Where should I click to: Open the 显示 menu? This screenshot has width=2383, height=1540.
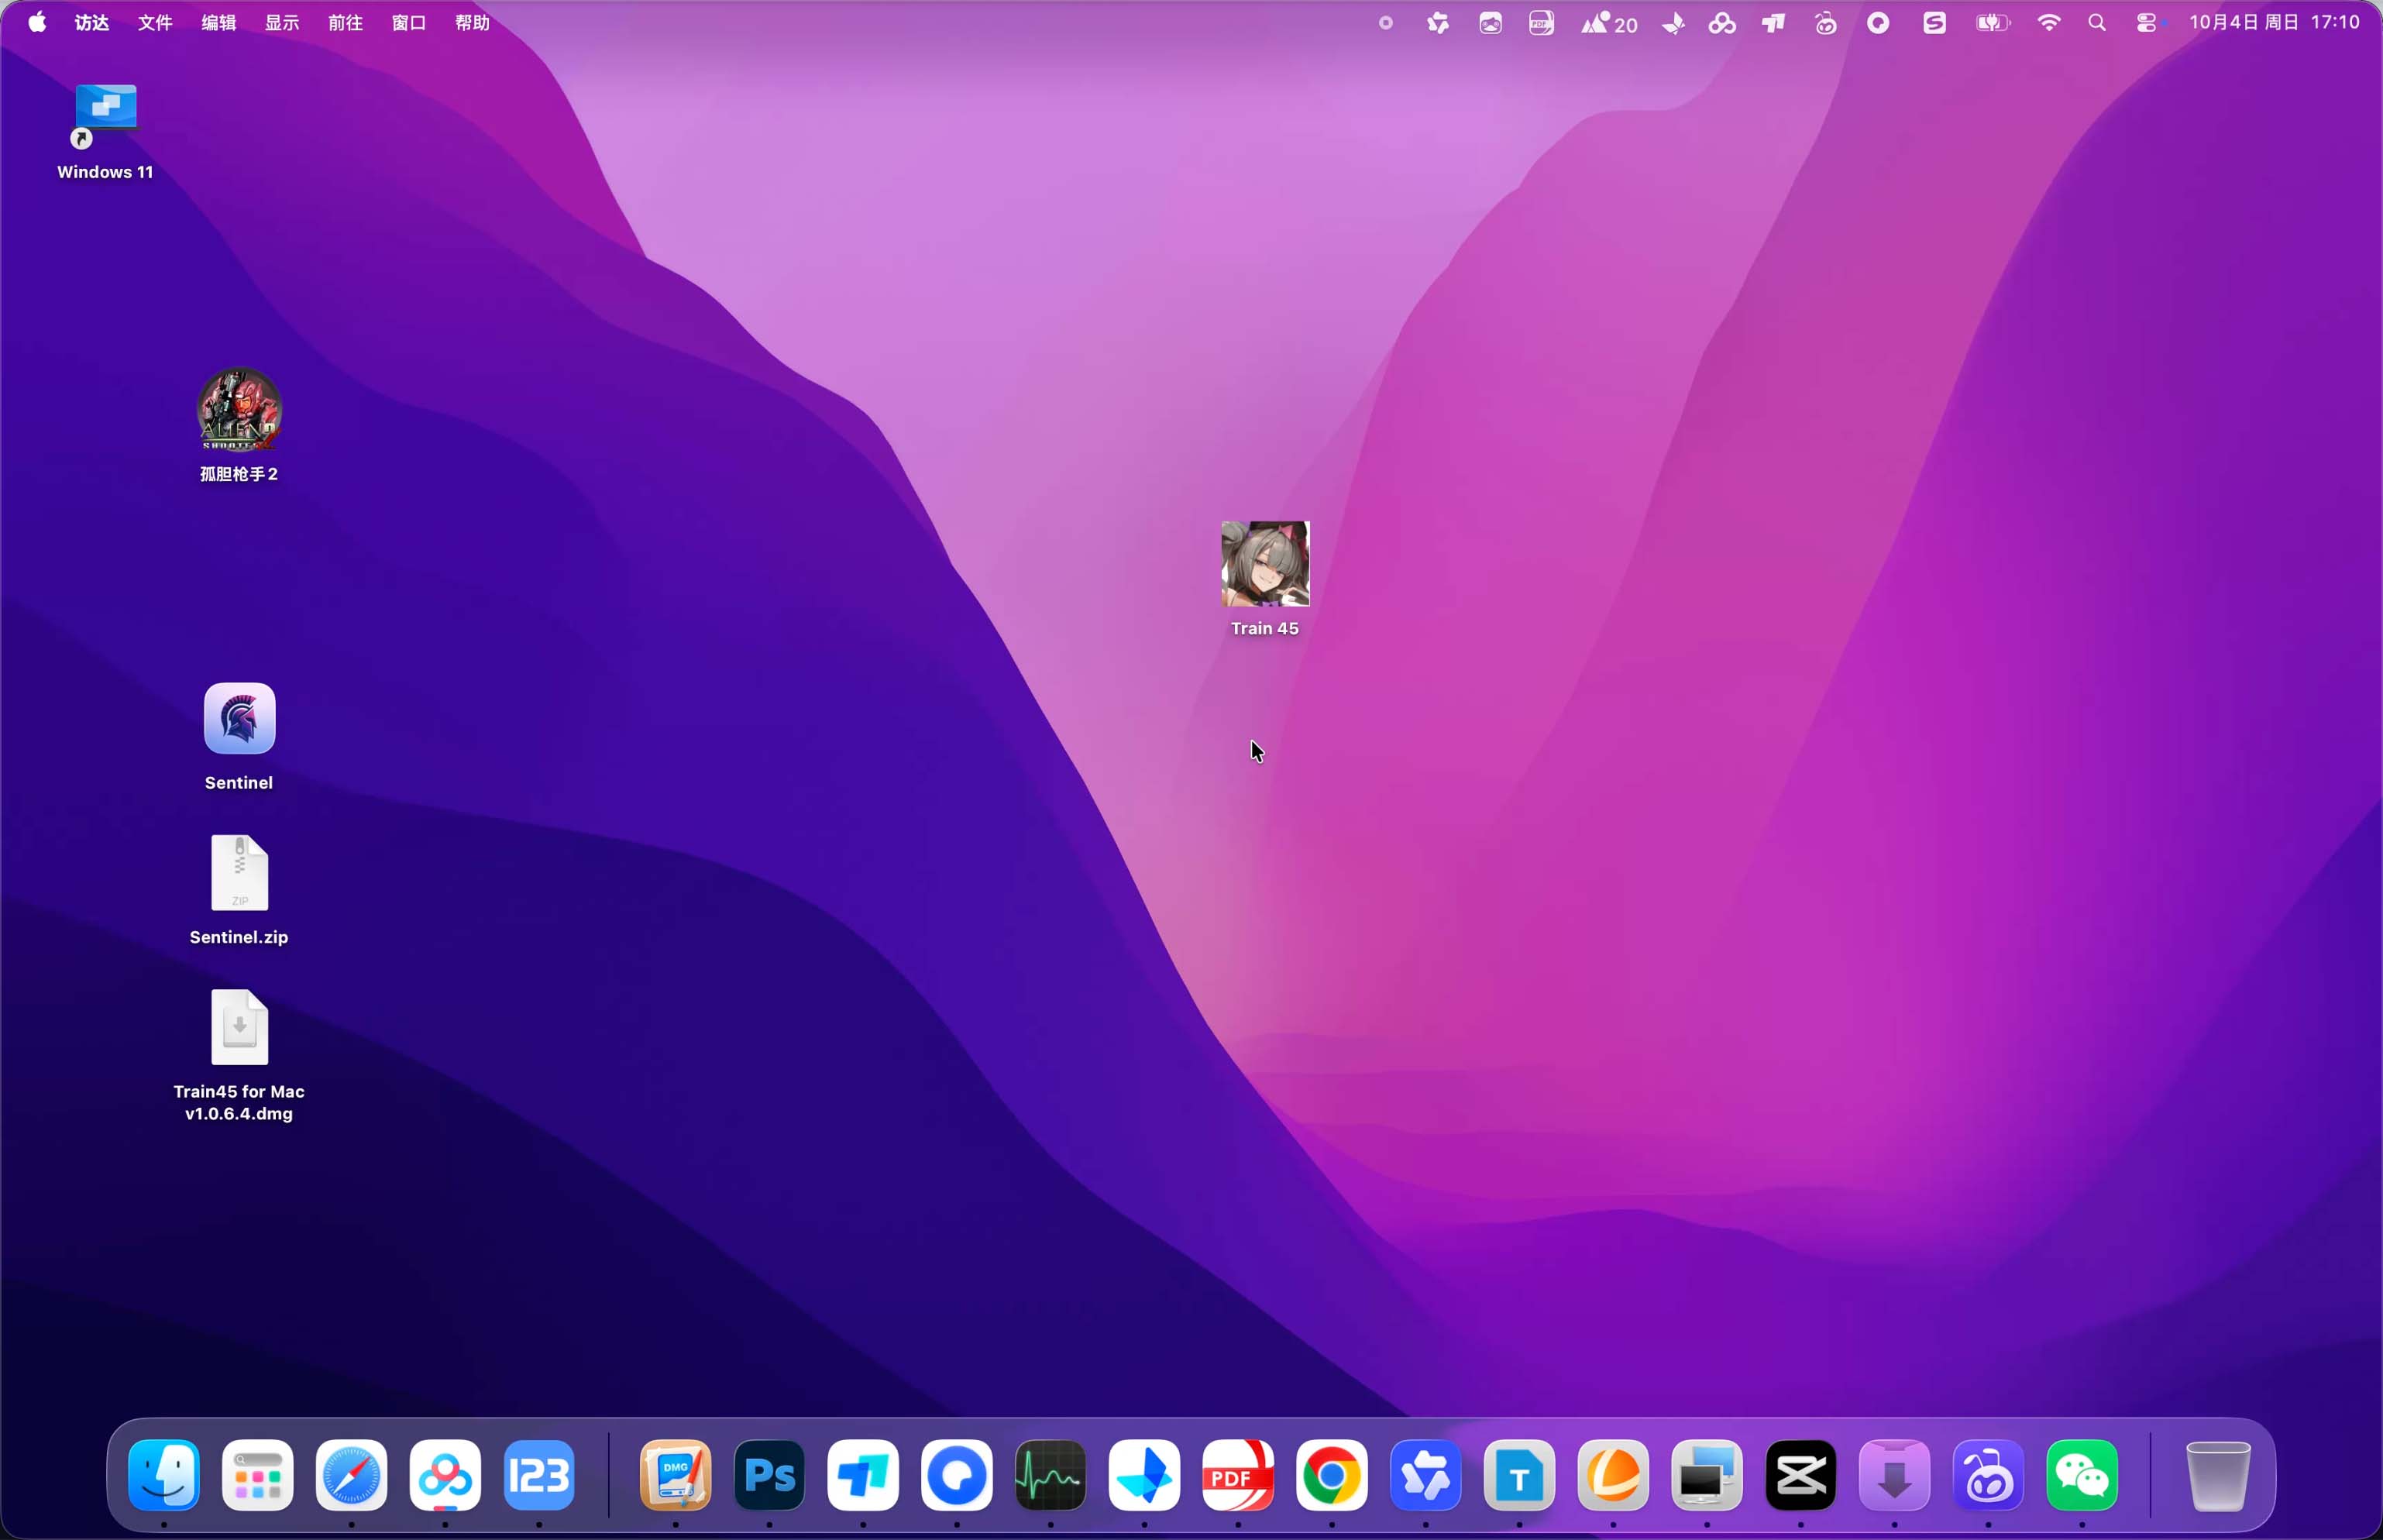point(282,22)
